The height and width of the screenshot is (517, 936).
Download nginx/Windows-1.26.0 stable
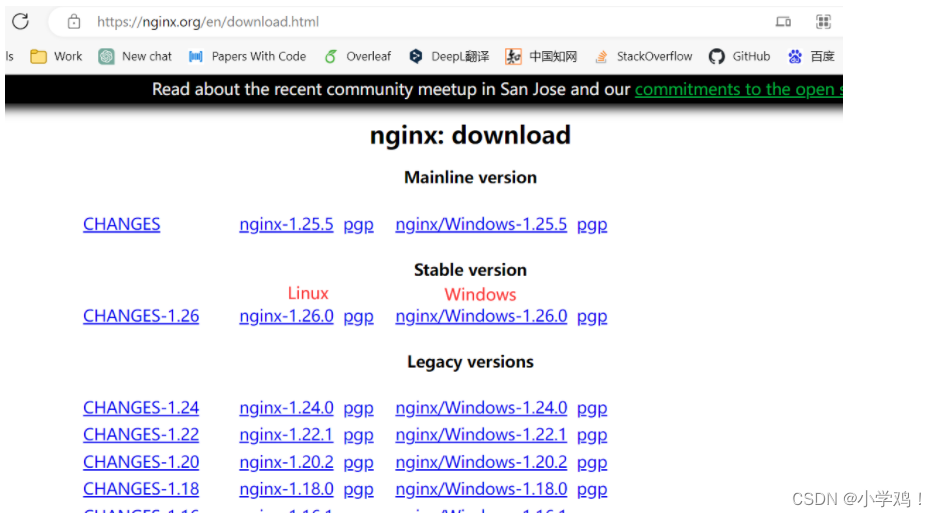[x=481, y=316]
